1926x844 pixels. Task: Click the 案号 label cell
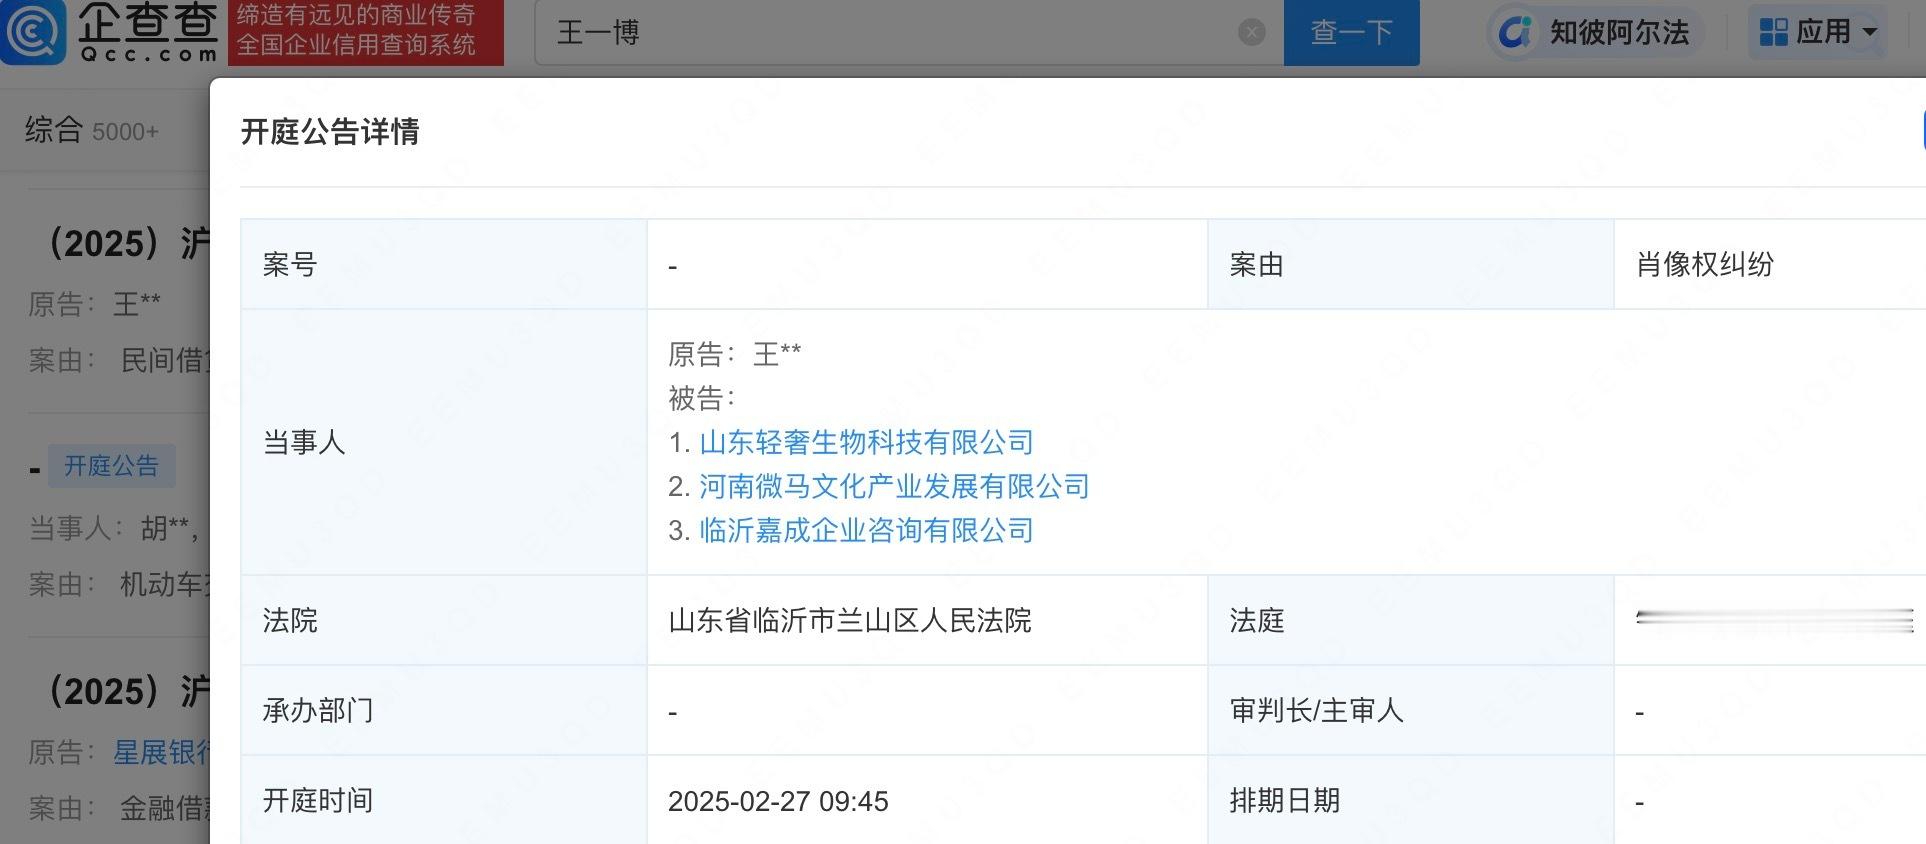[444, 264]
